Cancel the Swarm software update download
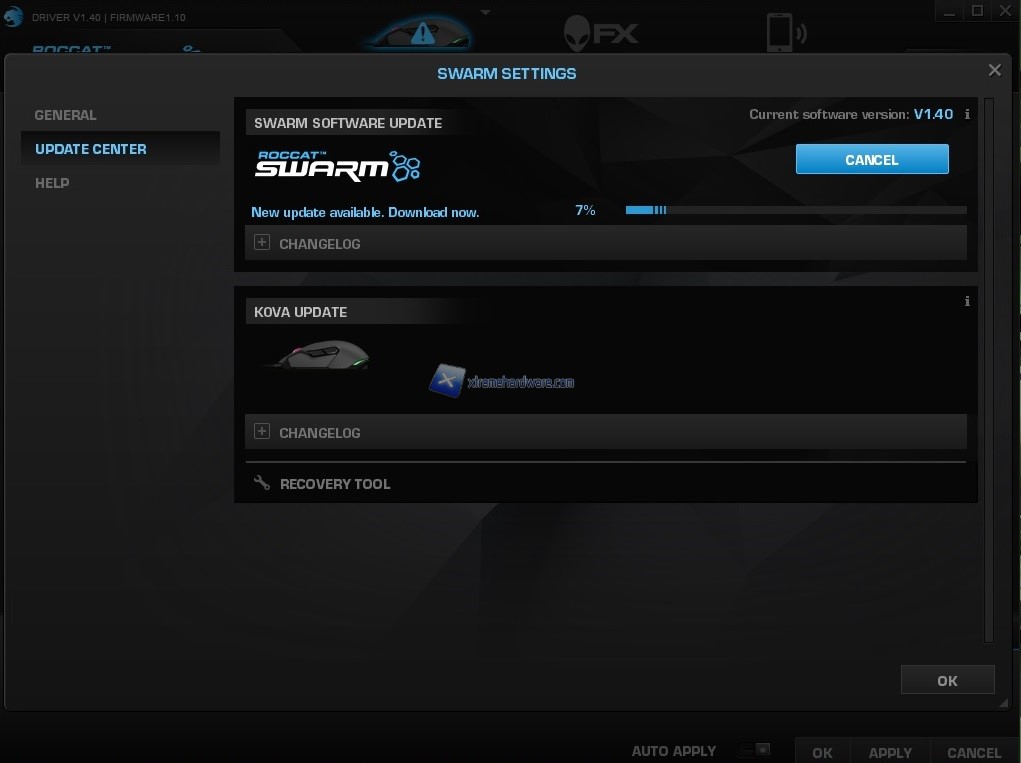The image size is (1021, 763). point(871,160)
